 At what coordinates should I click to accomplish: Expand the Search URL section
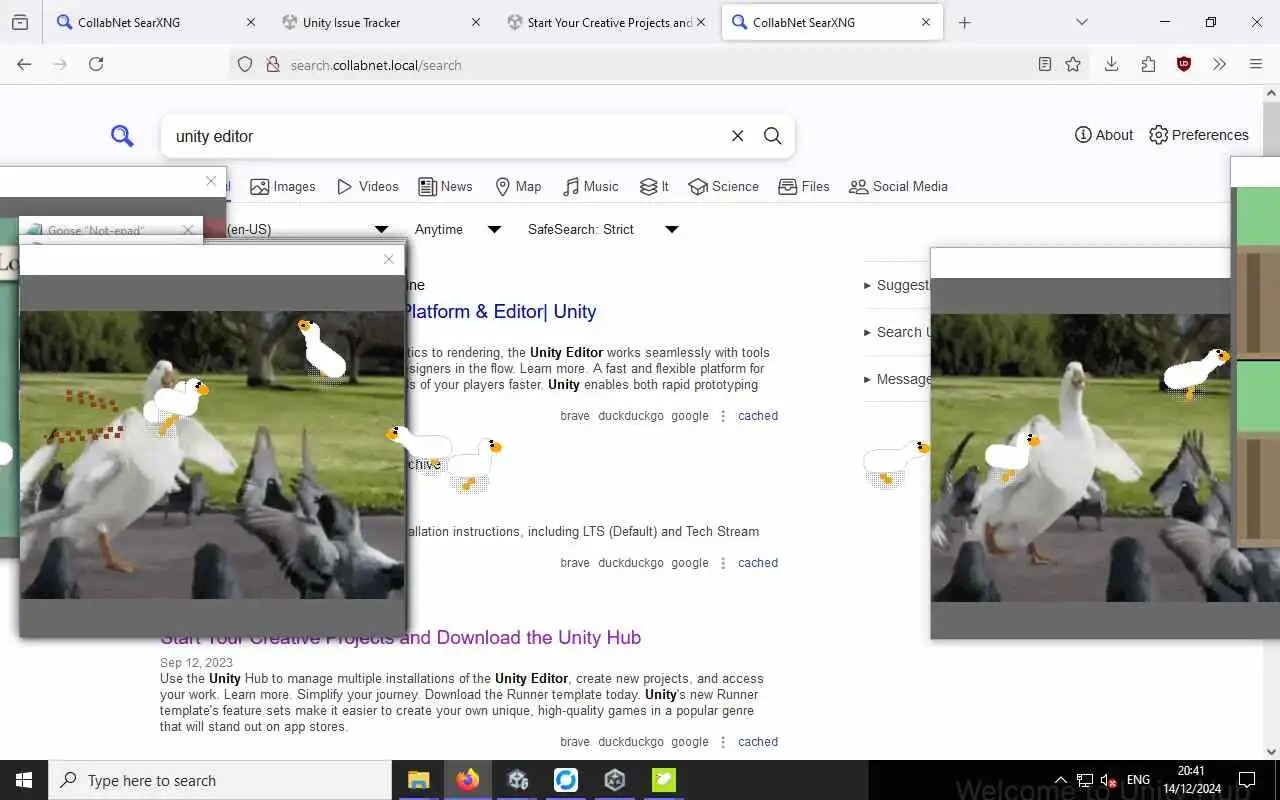tap(896, 332)
